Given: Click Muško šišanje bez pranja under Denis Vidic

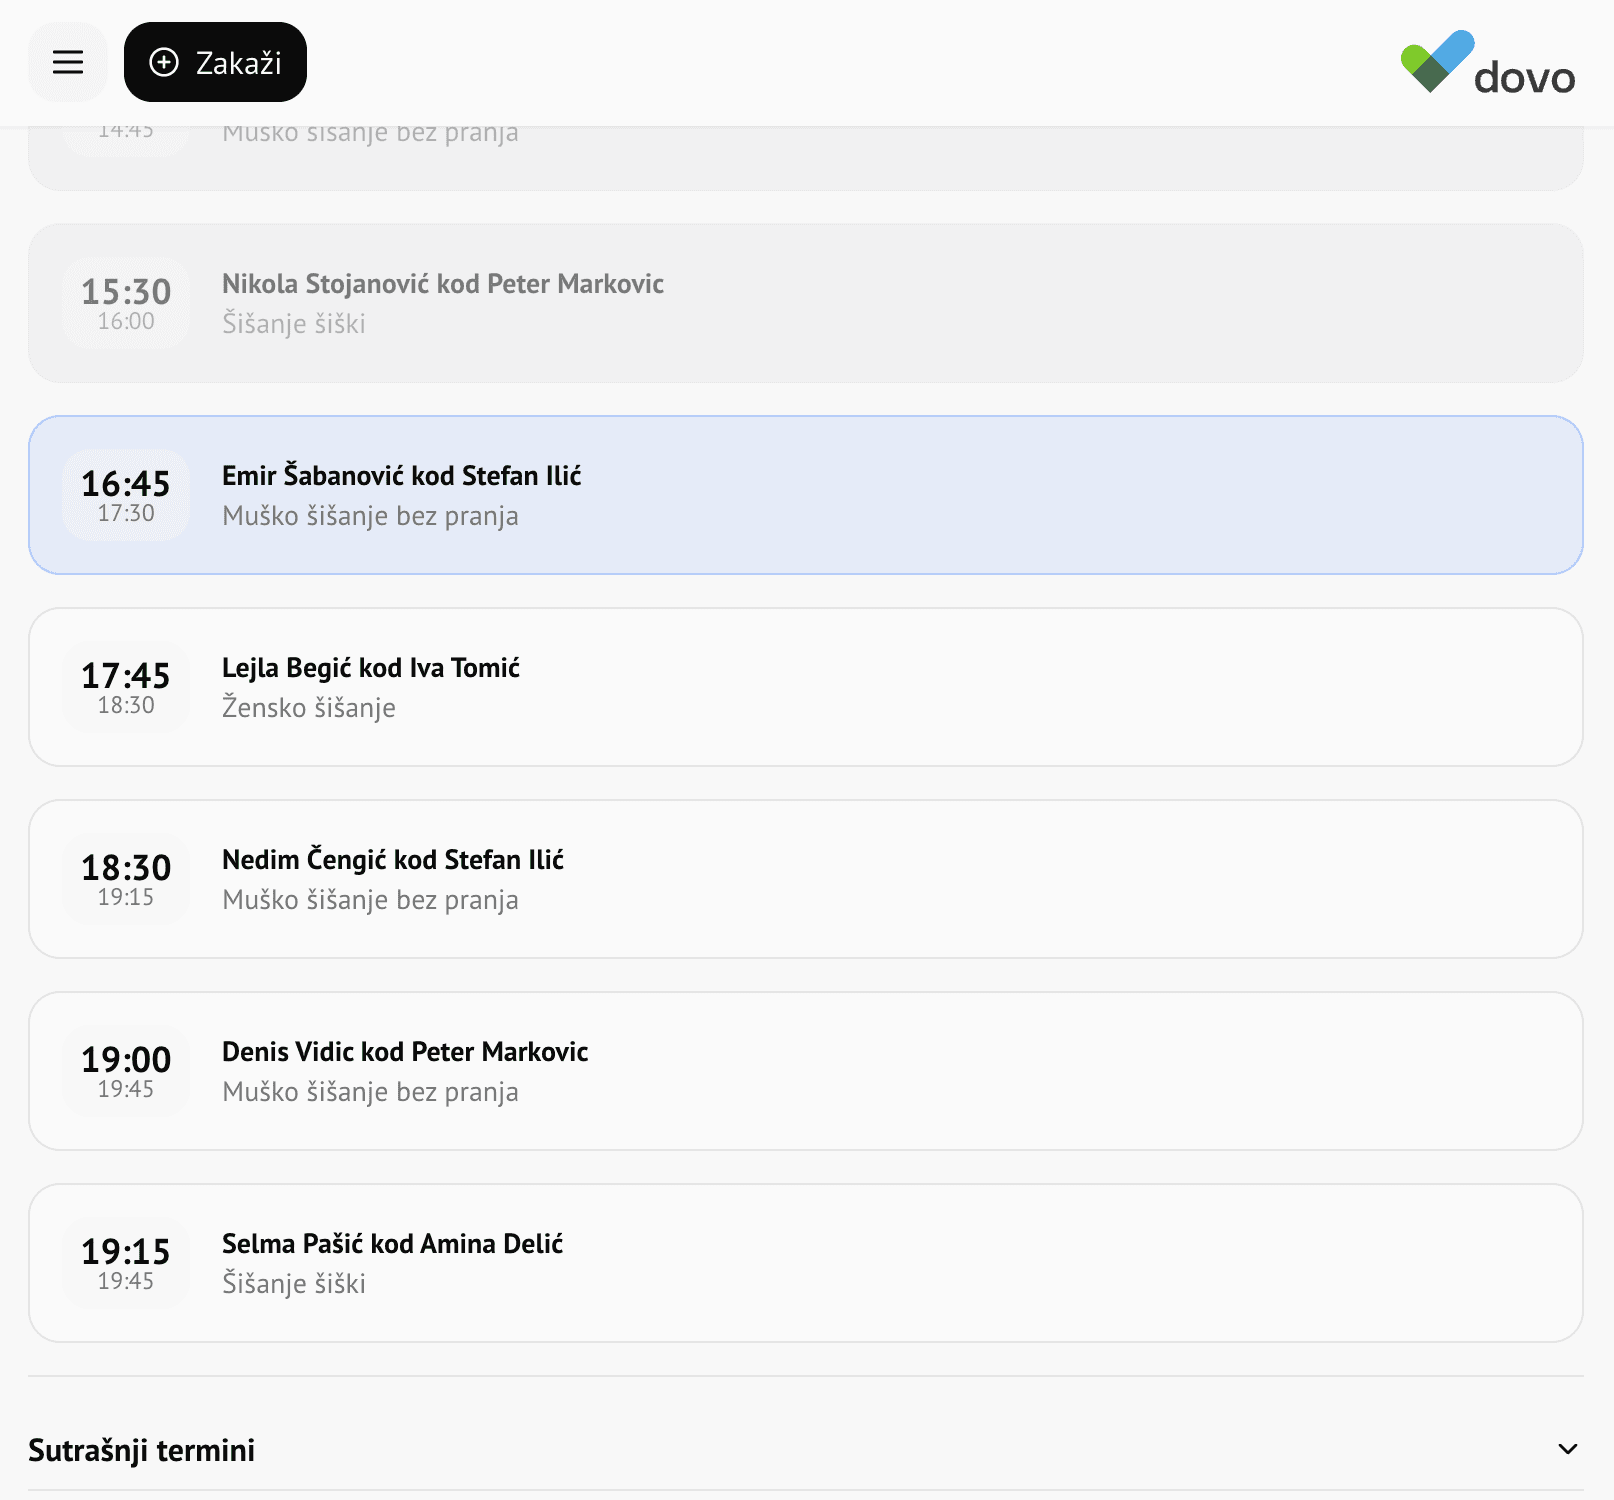Looking at the screenshot, I should (370, 1091).
